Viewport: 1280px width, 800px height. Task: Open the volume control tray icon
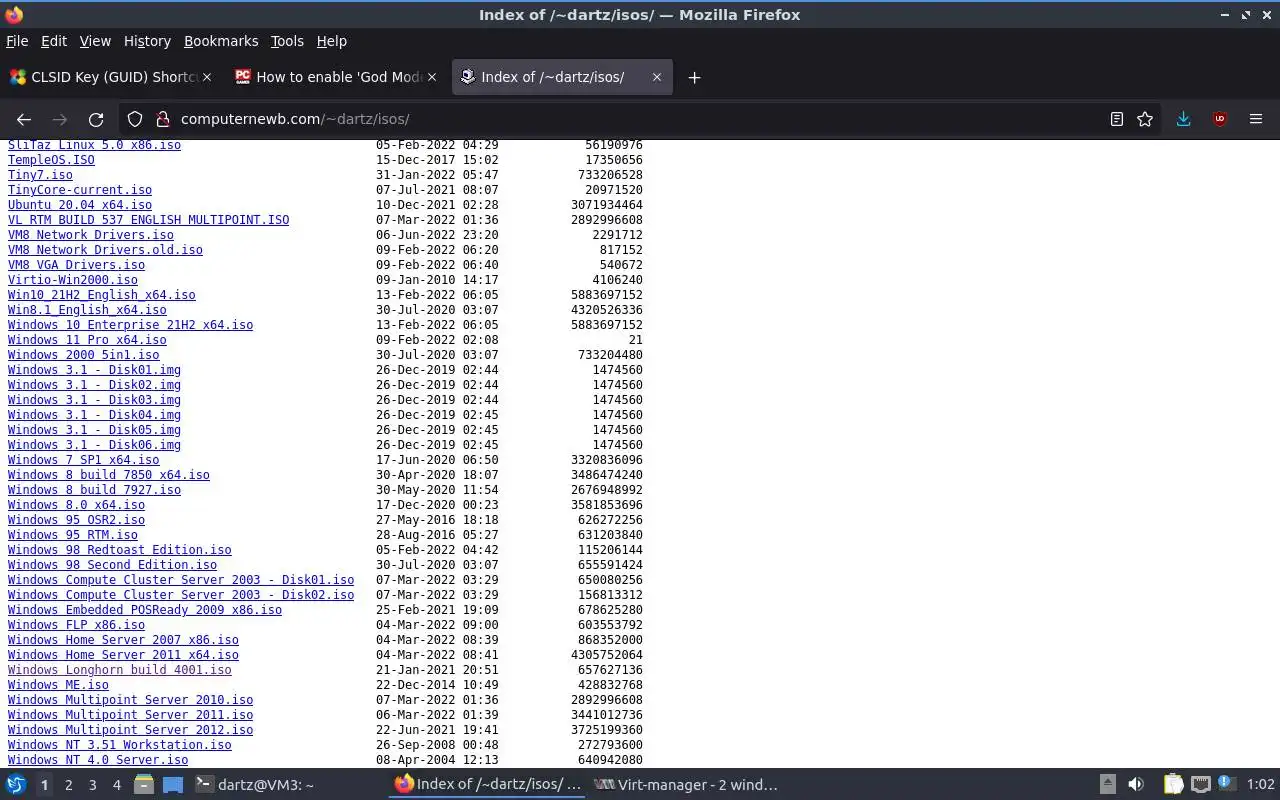tap(1136, 785)
